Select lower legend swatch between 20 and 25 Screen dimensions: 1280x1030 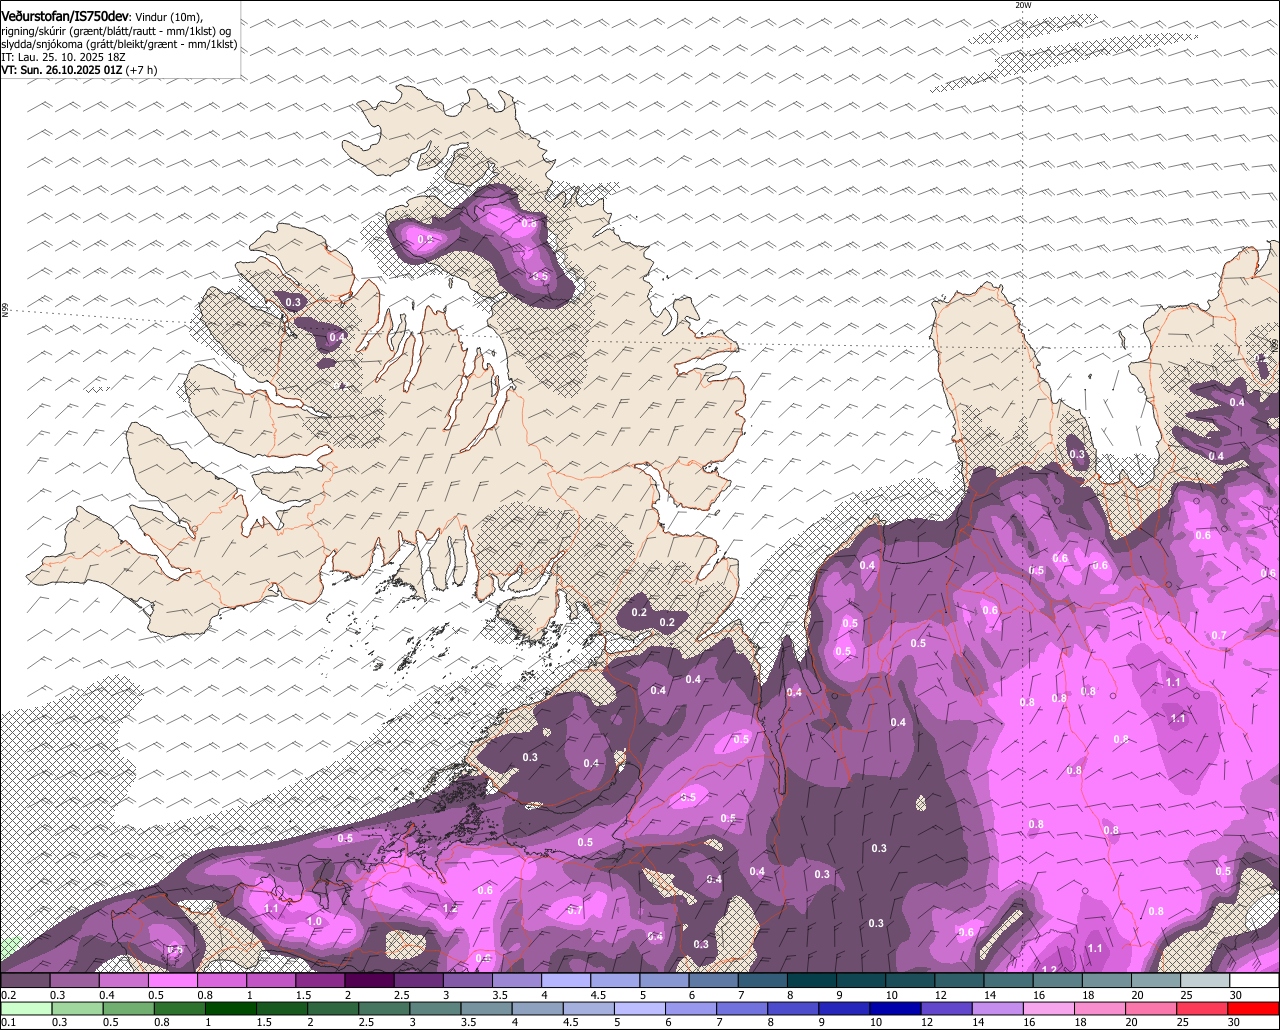[1152, 1009]
